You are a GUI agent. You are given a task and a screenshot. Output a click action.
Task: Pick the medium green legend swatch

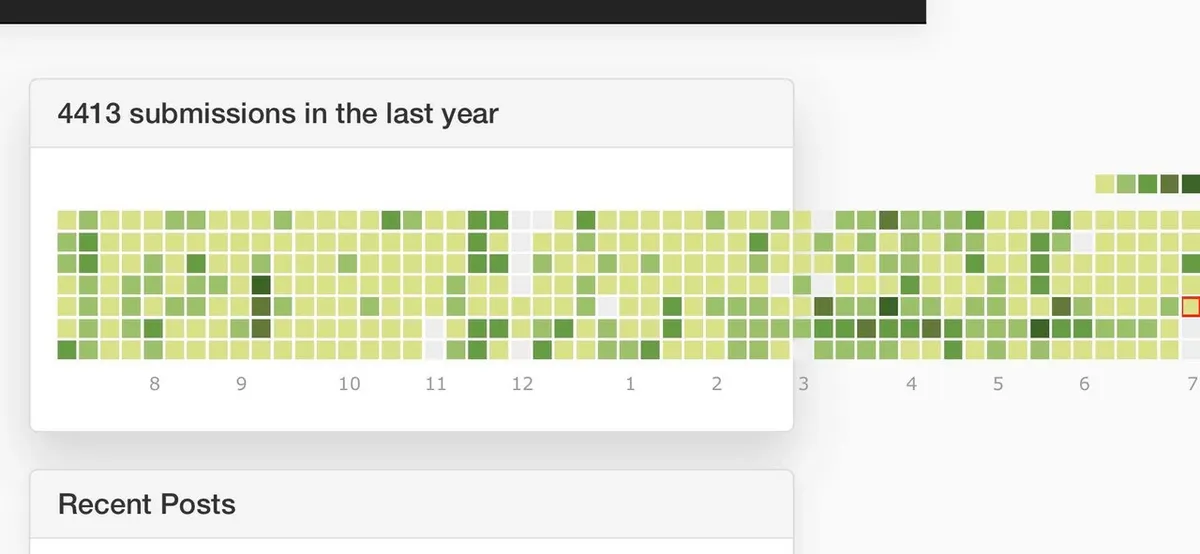tap(1148, 184)
